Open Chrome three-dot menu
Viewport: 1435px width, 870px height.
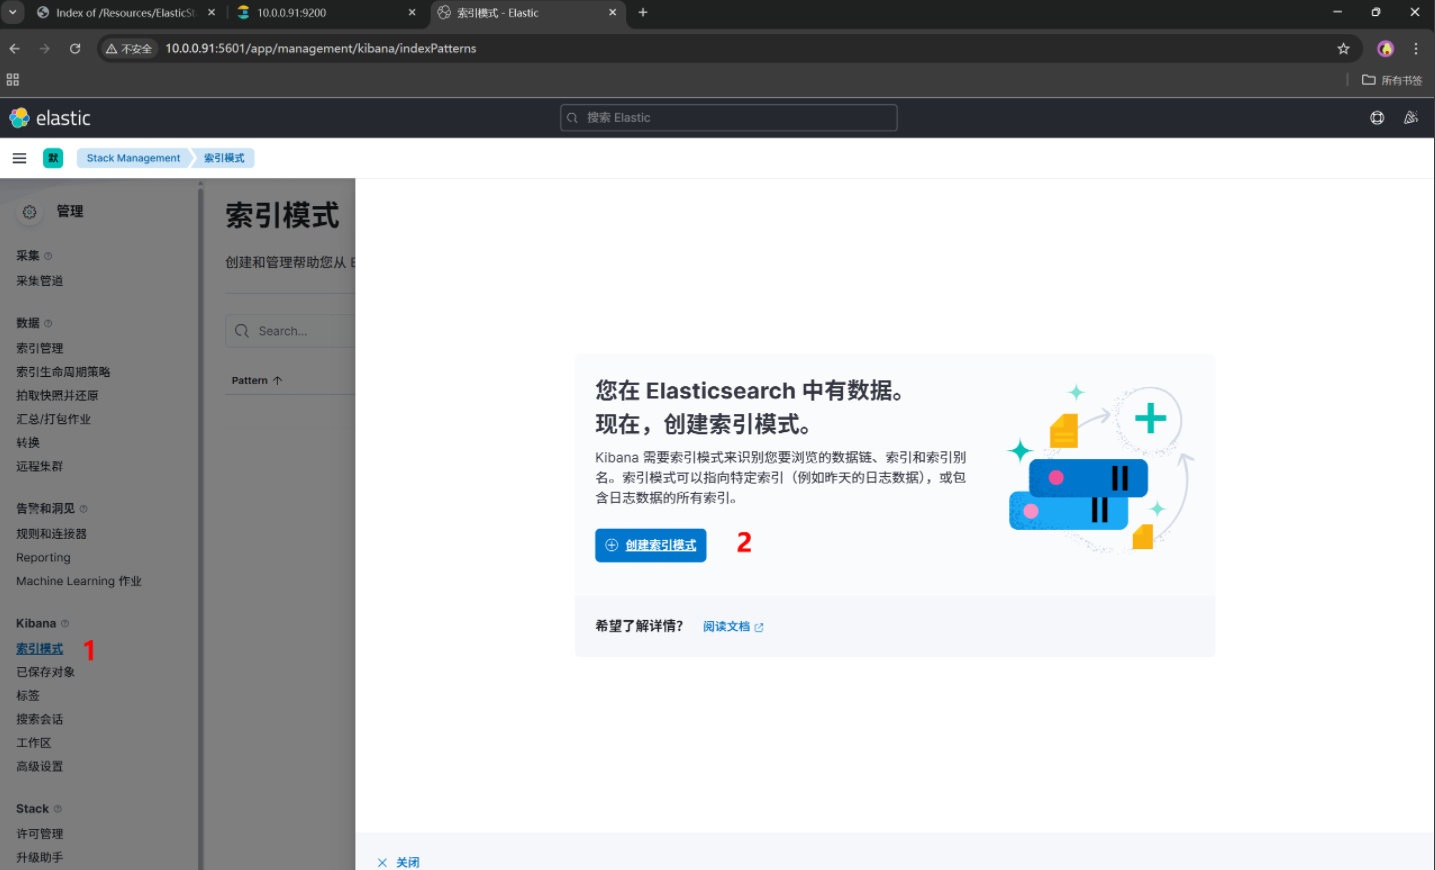tap(1416, 48)
